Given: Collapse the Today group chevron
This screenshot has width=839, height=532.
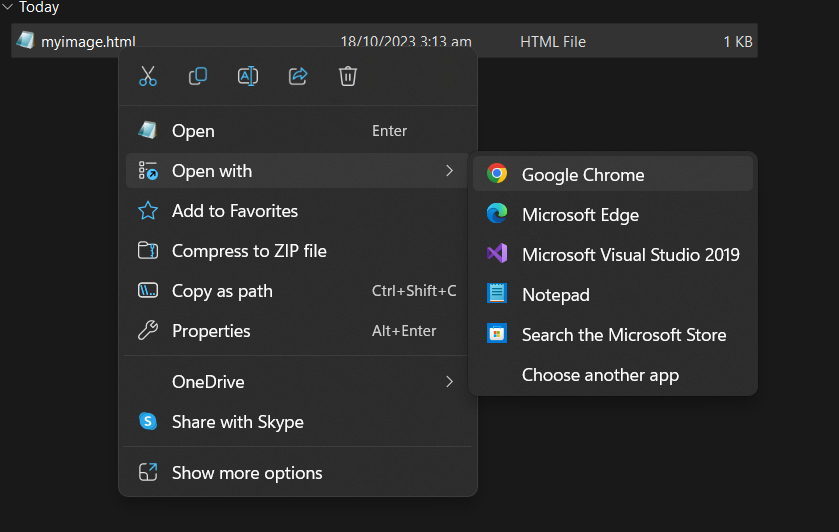Looking at the screenshot, I should coord(8,7).
